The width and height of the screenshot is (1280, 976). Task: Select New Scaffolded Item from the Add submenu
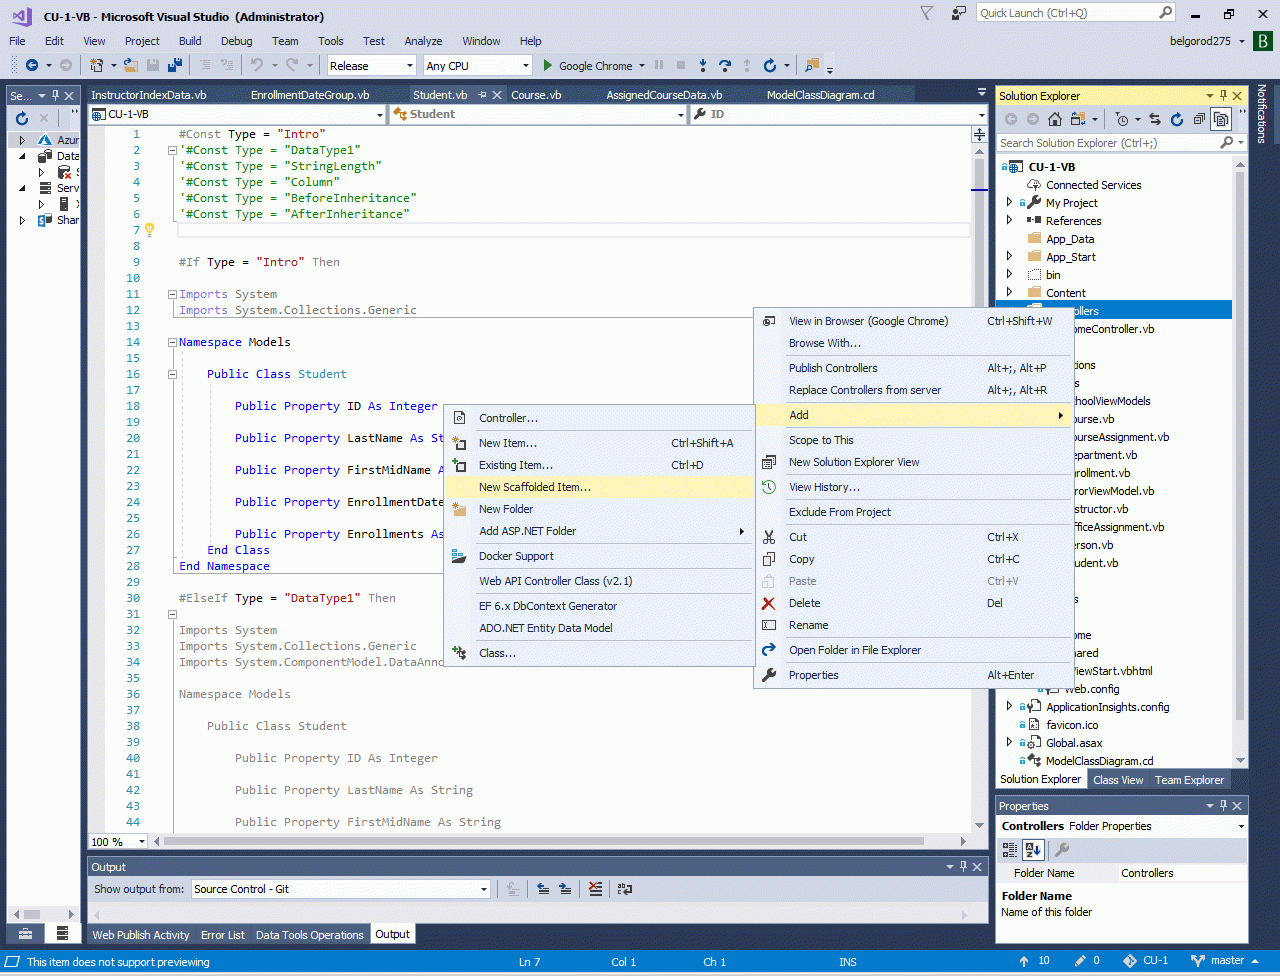click(x=599, y=487)
